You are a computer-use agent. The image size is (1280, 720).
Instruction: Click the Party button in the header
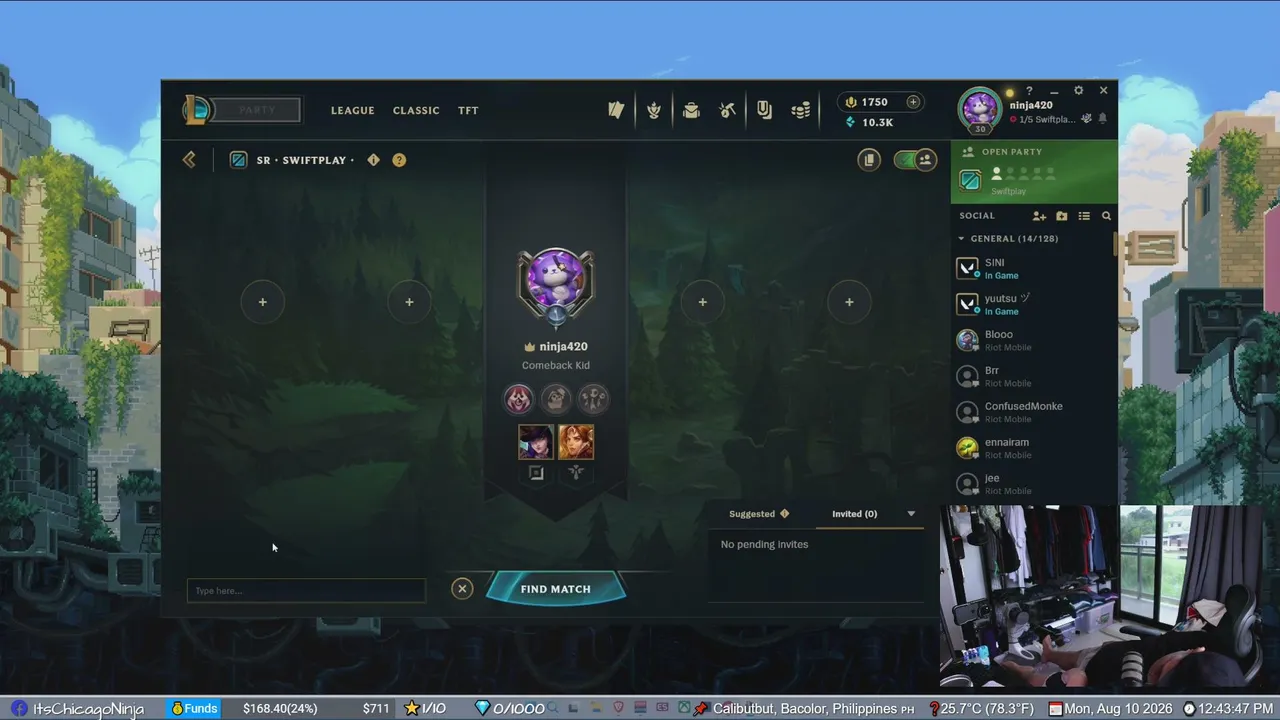point(257,110)
